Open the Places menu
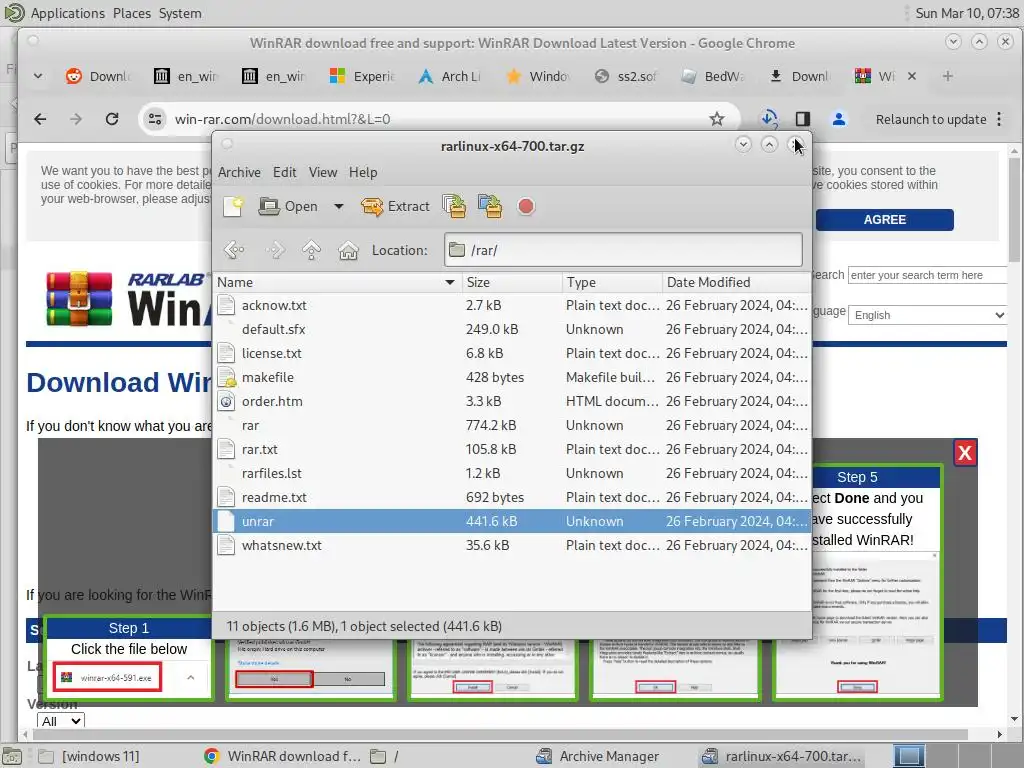The height and width of the screenshot is (768, 1024). tap(131, 13)
